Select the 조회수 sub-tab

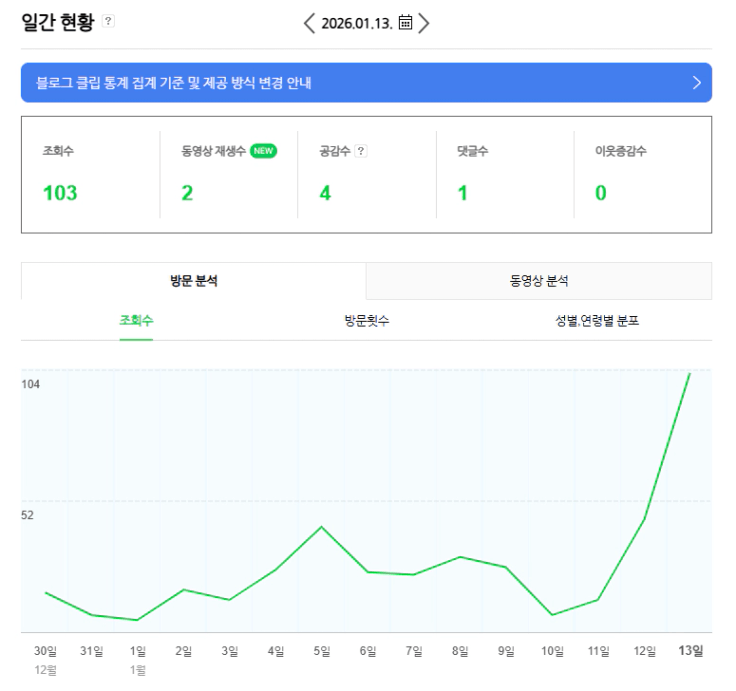[136, 321]
